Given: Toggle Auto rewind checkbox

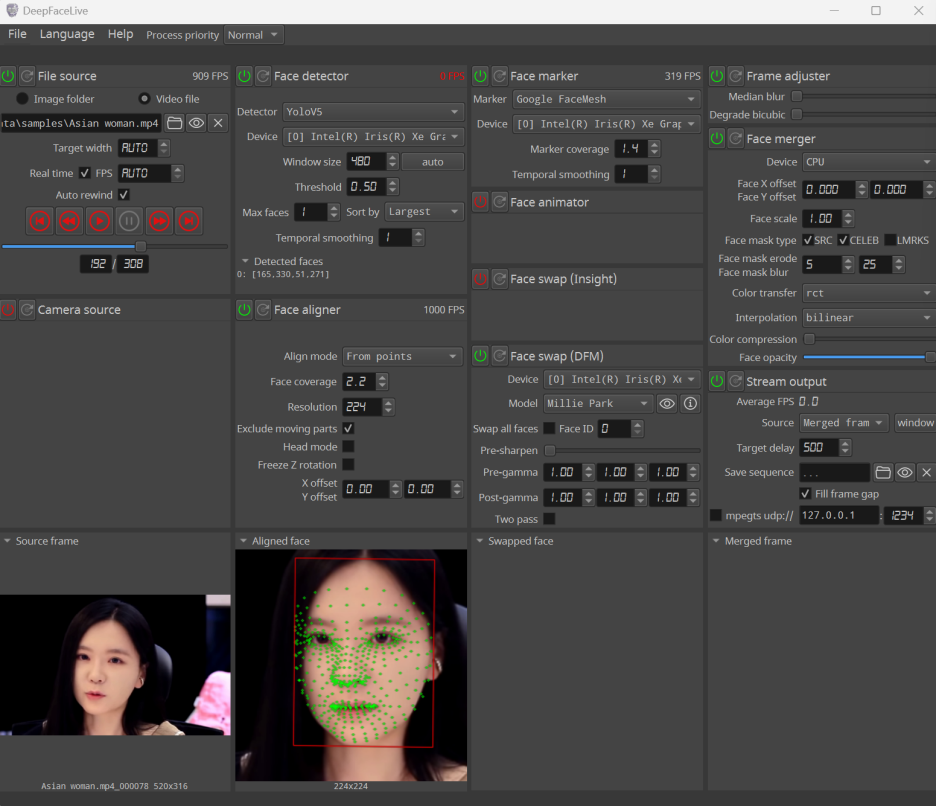Looking at the screenshot, I should coord(124,195).
